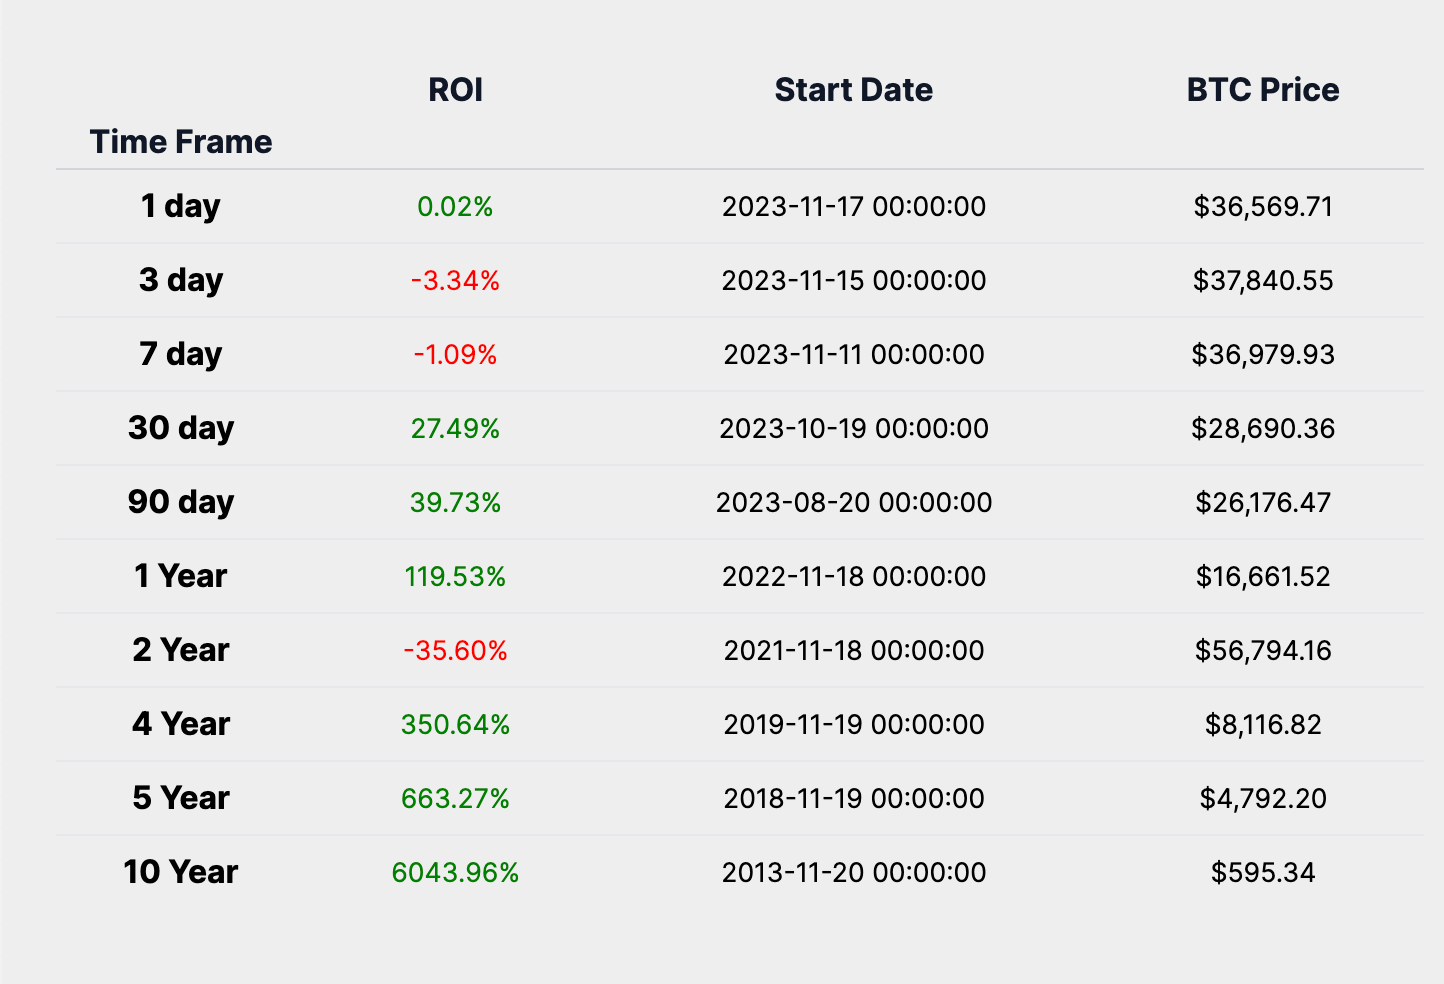Screen dimensions: 1444x984
Task: Click the $595.34 BTC price cell
Action: (1262, 873)
